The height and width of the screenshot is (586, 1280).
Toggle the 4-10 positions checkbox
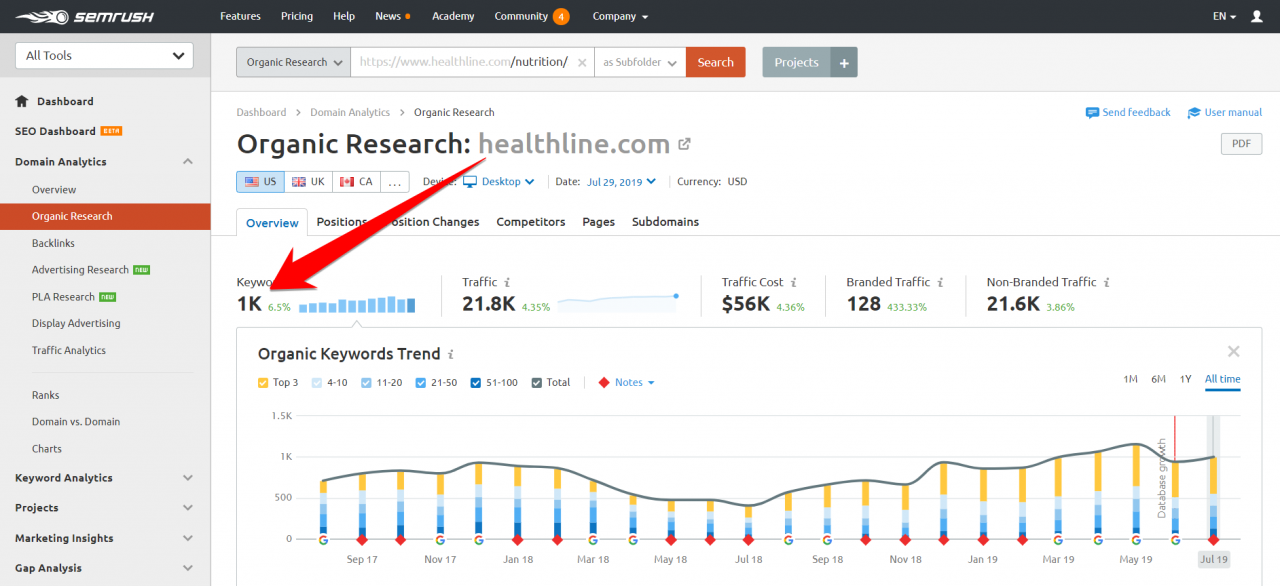(x=317, y=382)
